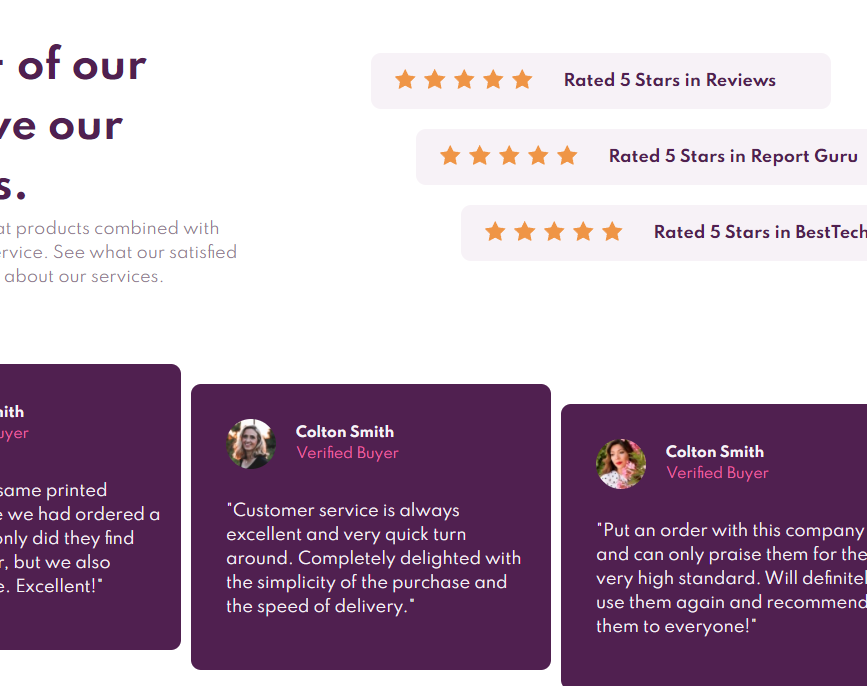
Task: Click 'Rated 5 Stars in Reviews' text
Action: click(669, 80)
